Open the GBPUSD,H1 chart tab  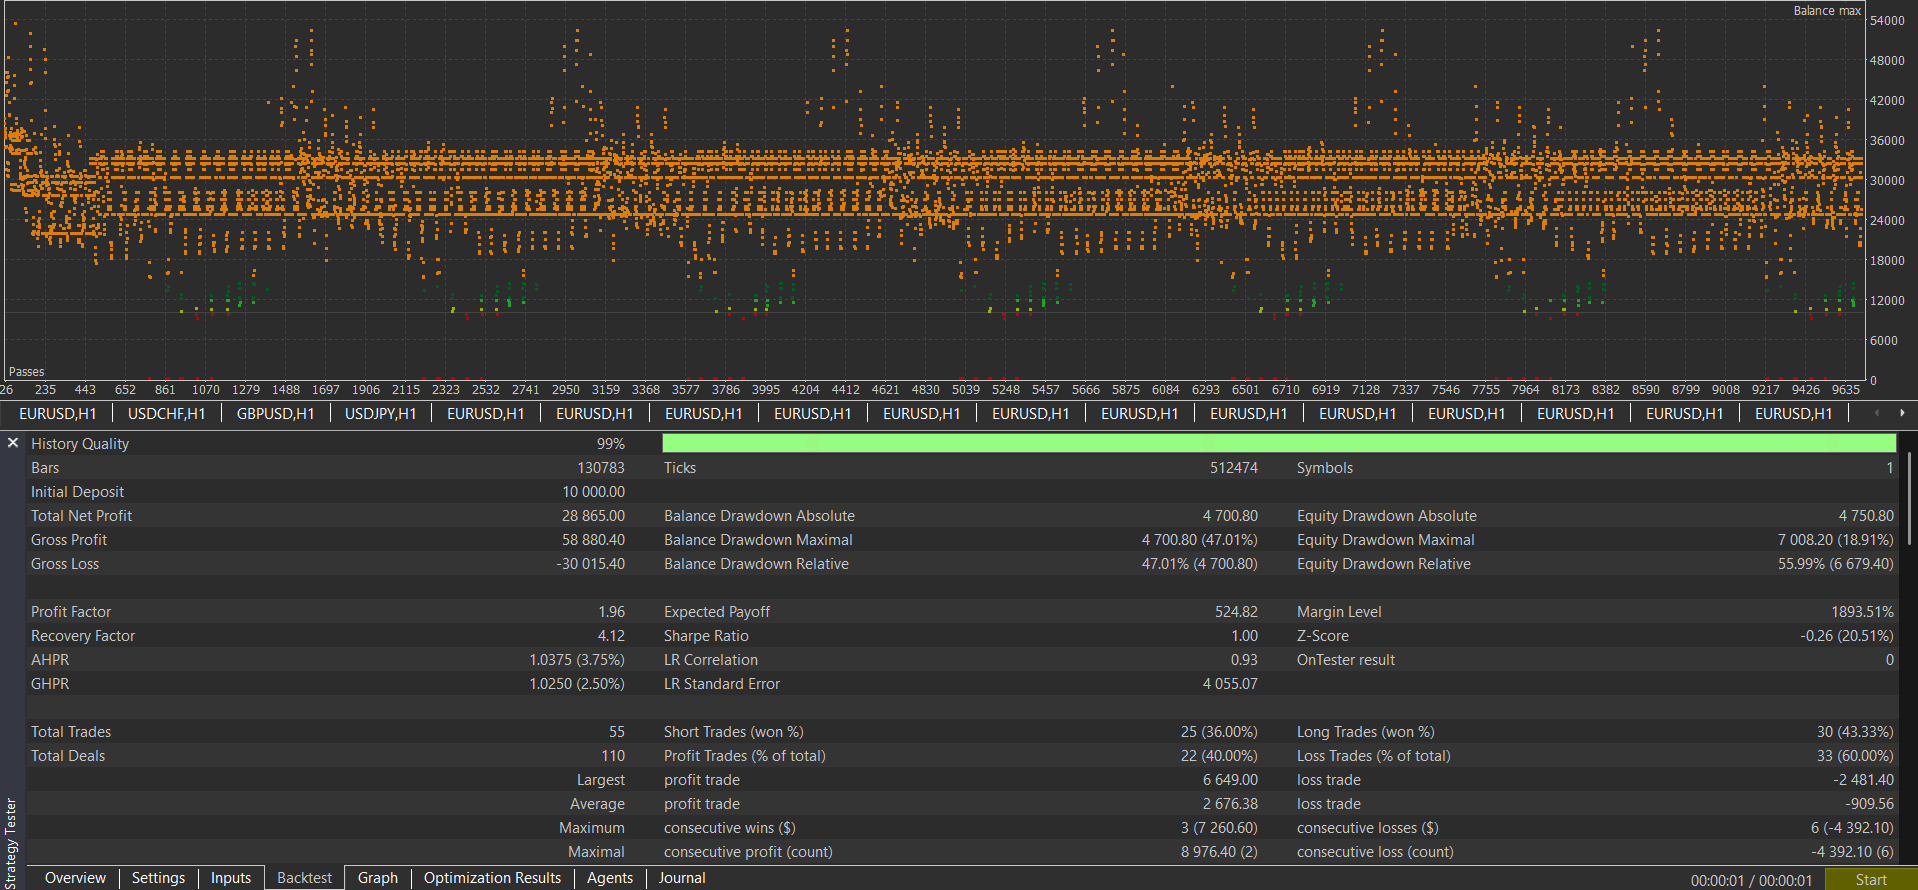(275, 414)
